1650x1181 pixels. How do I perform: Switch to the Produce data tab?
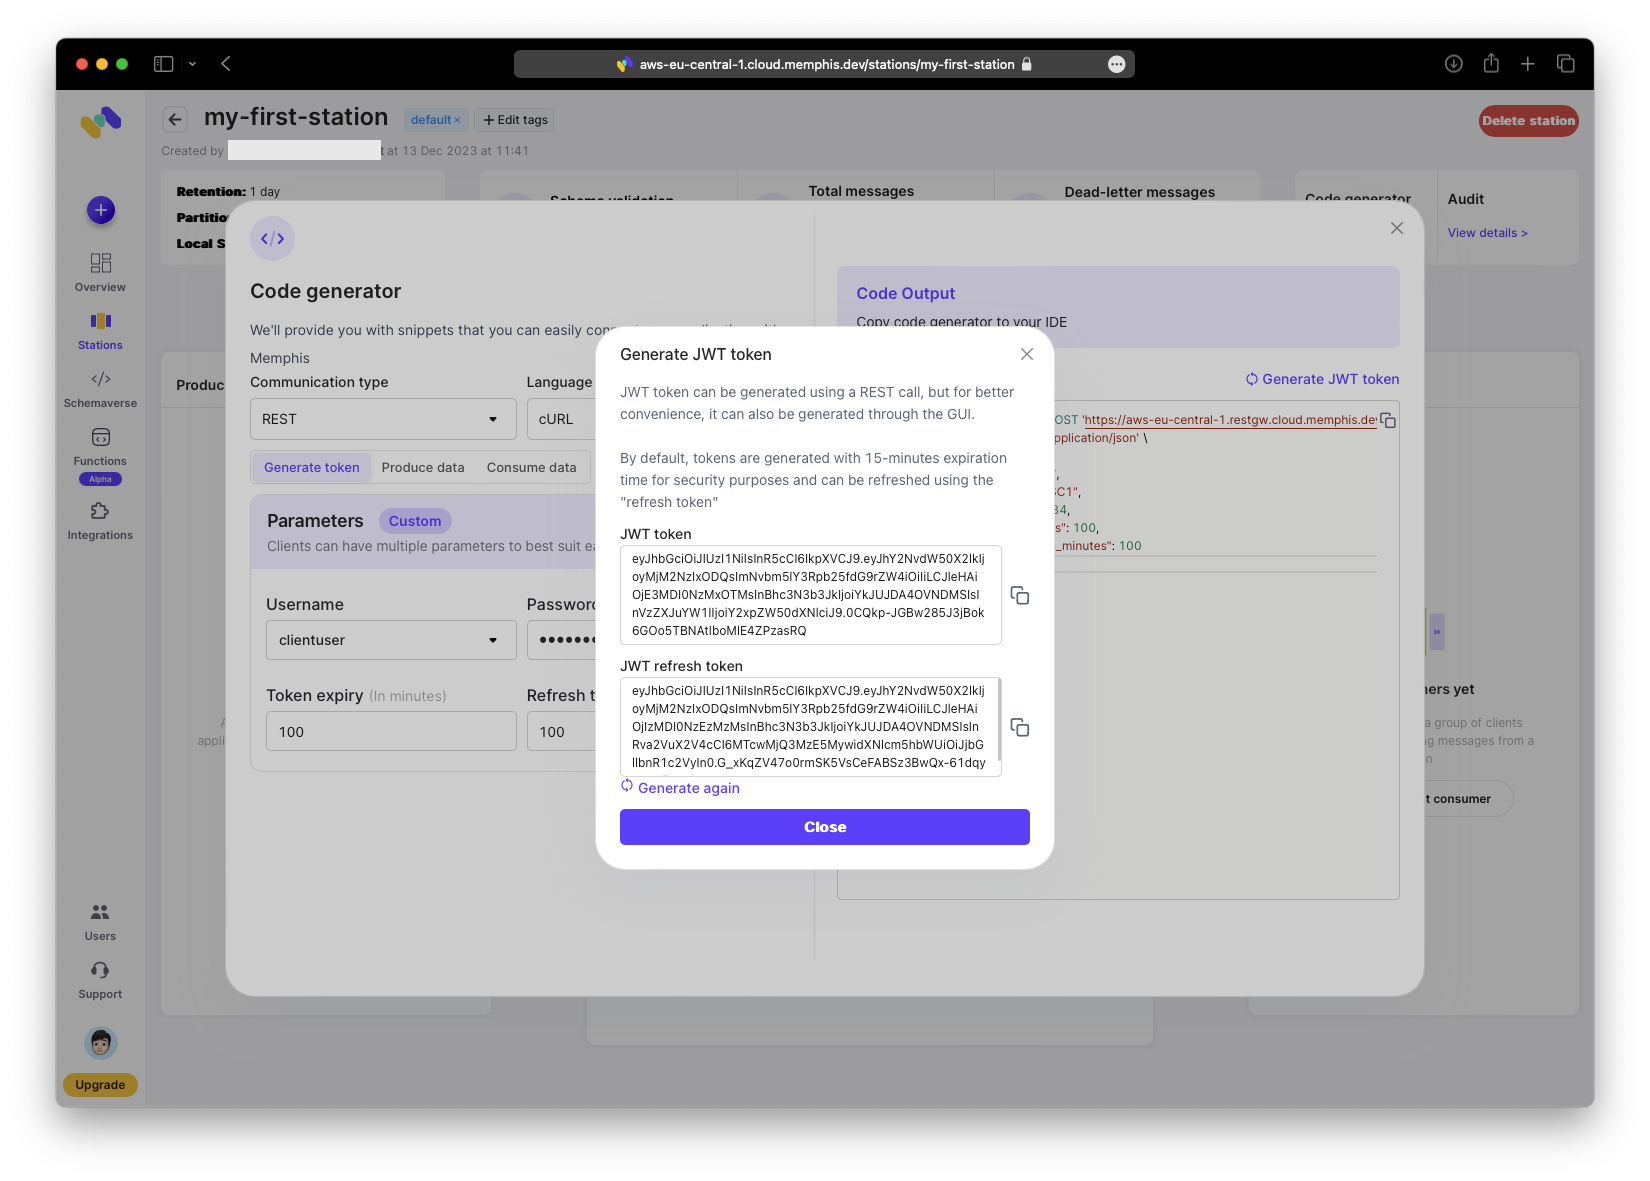pos(423,467)
